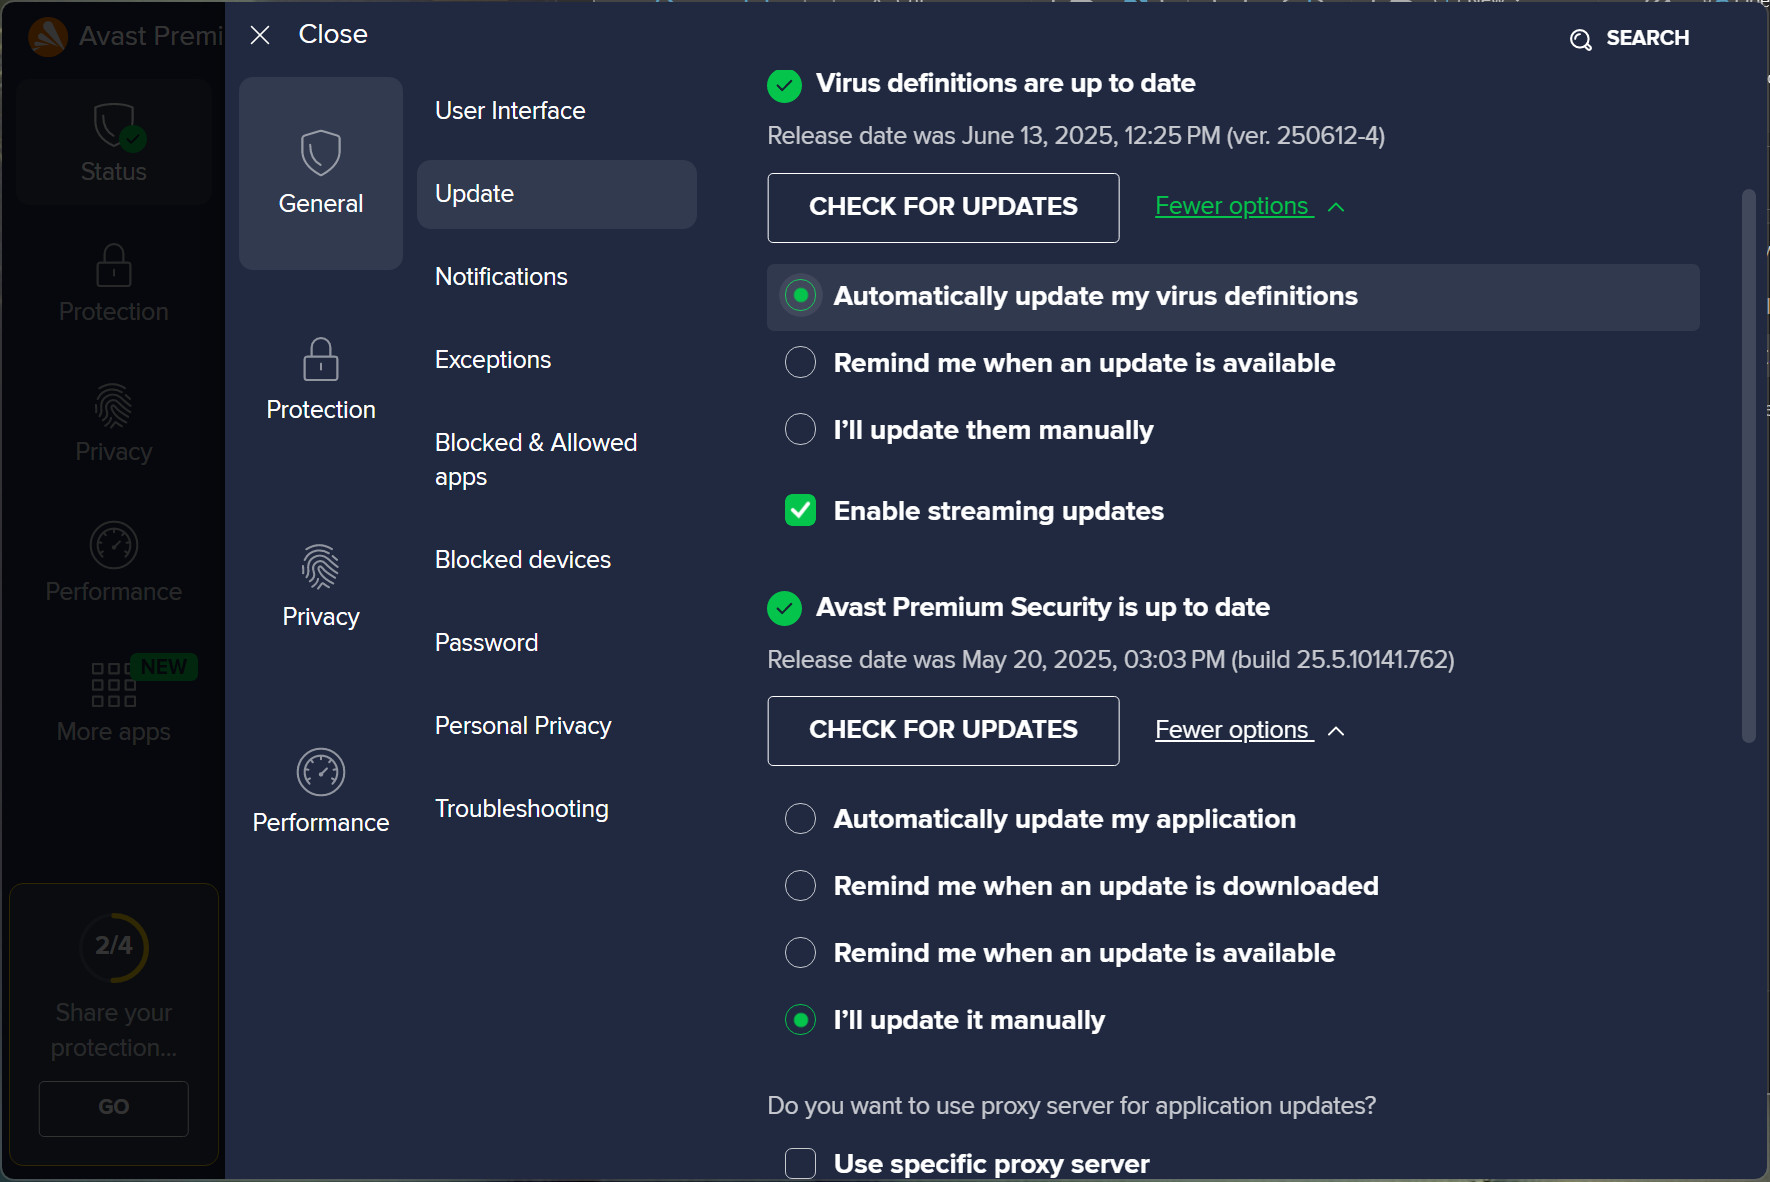
Task: Click white Fewer options link under application
Action: pos(1232,730)
